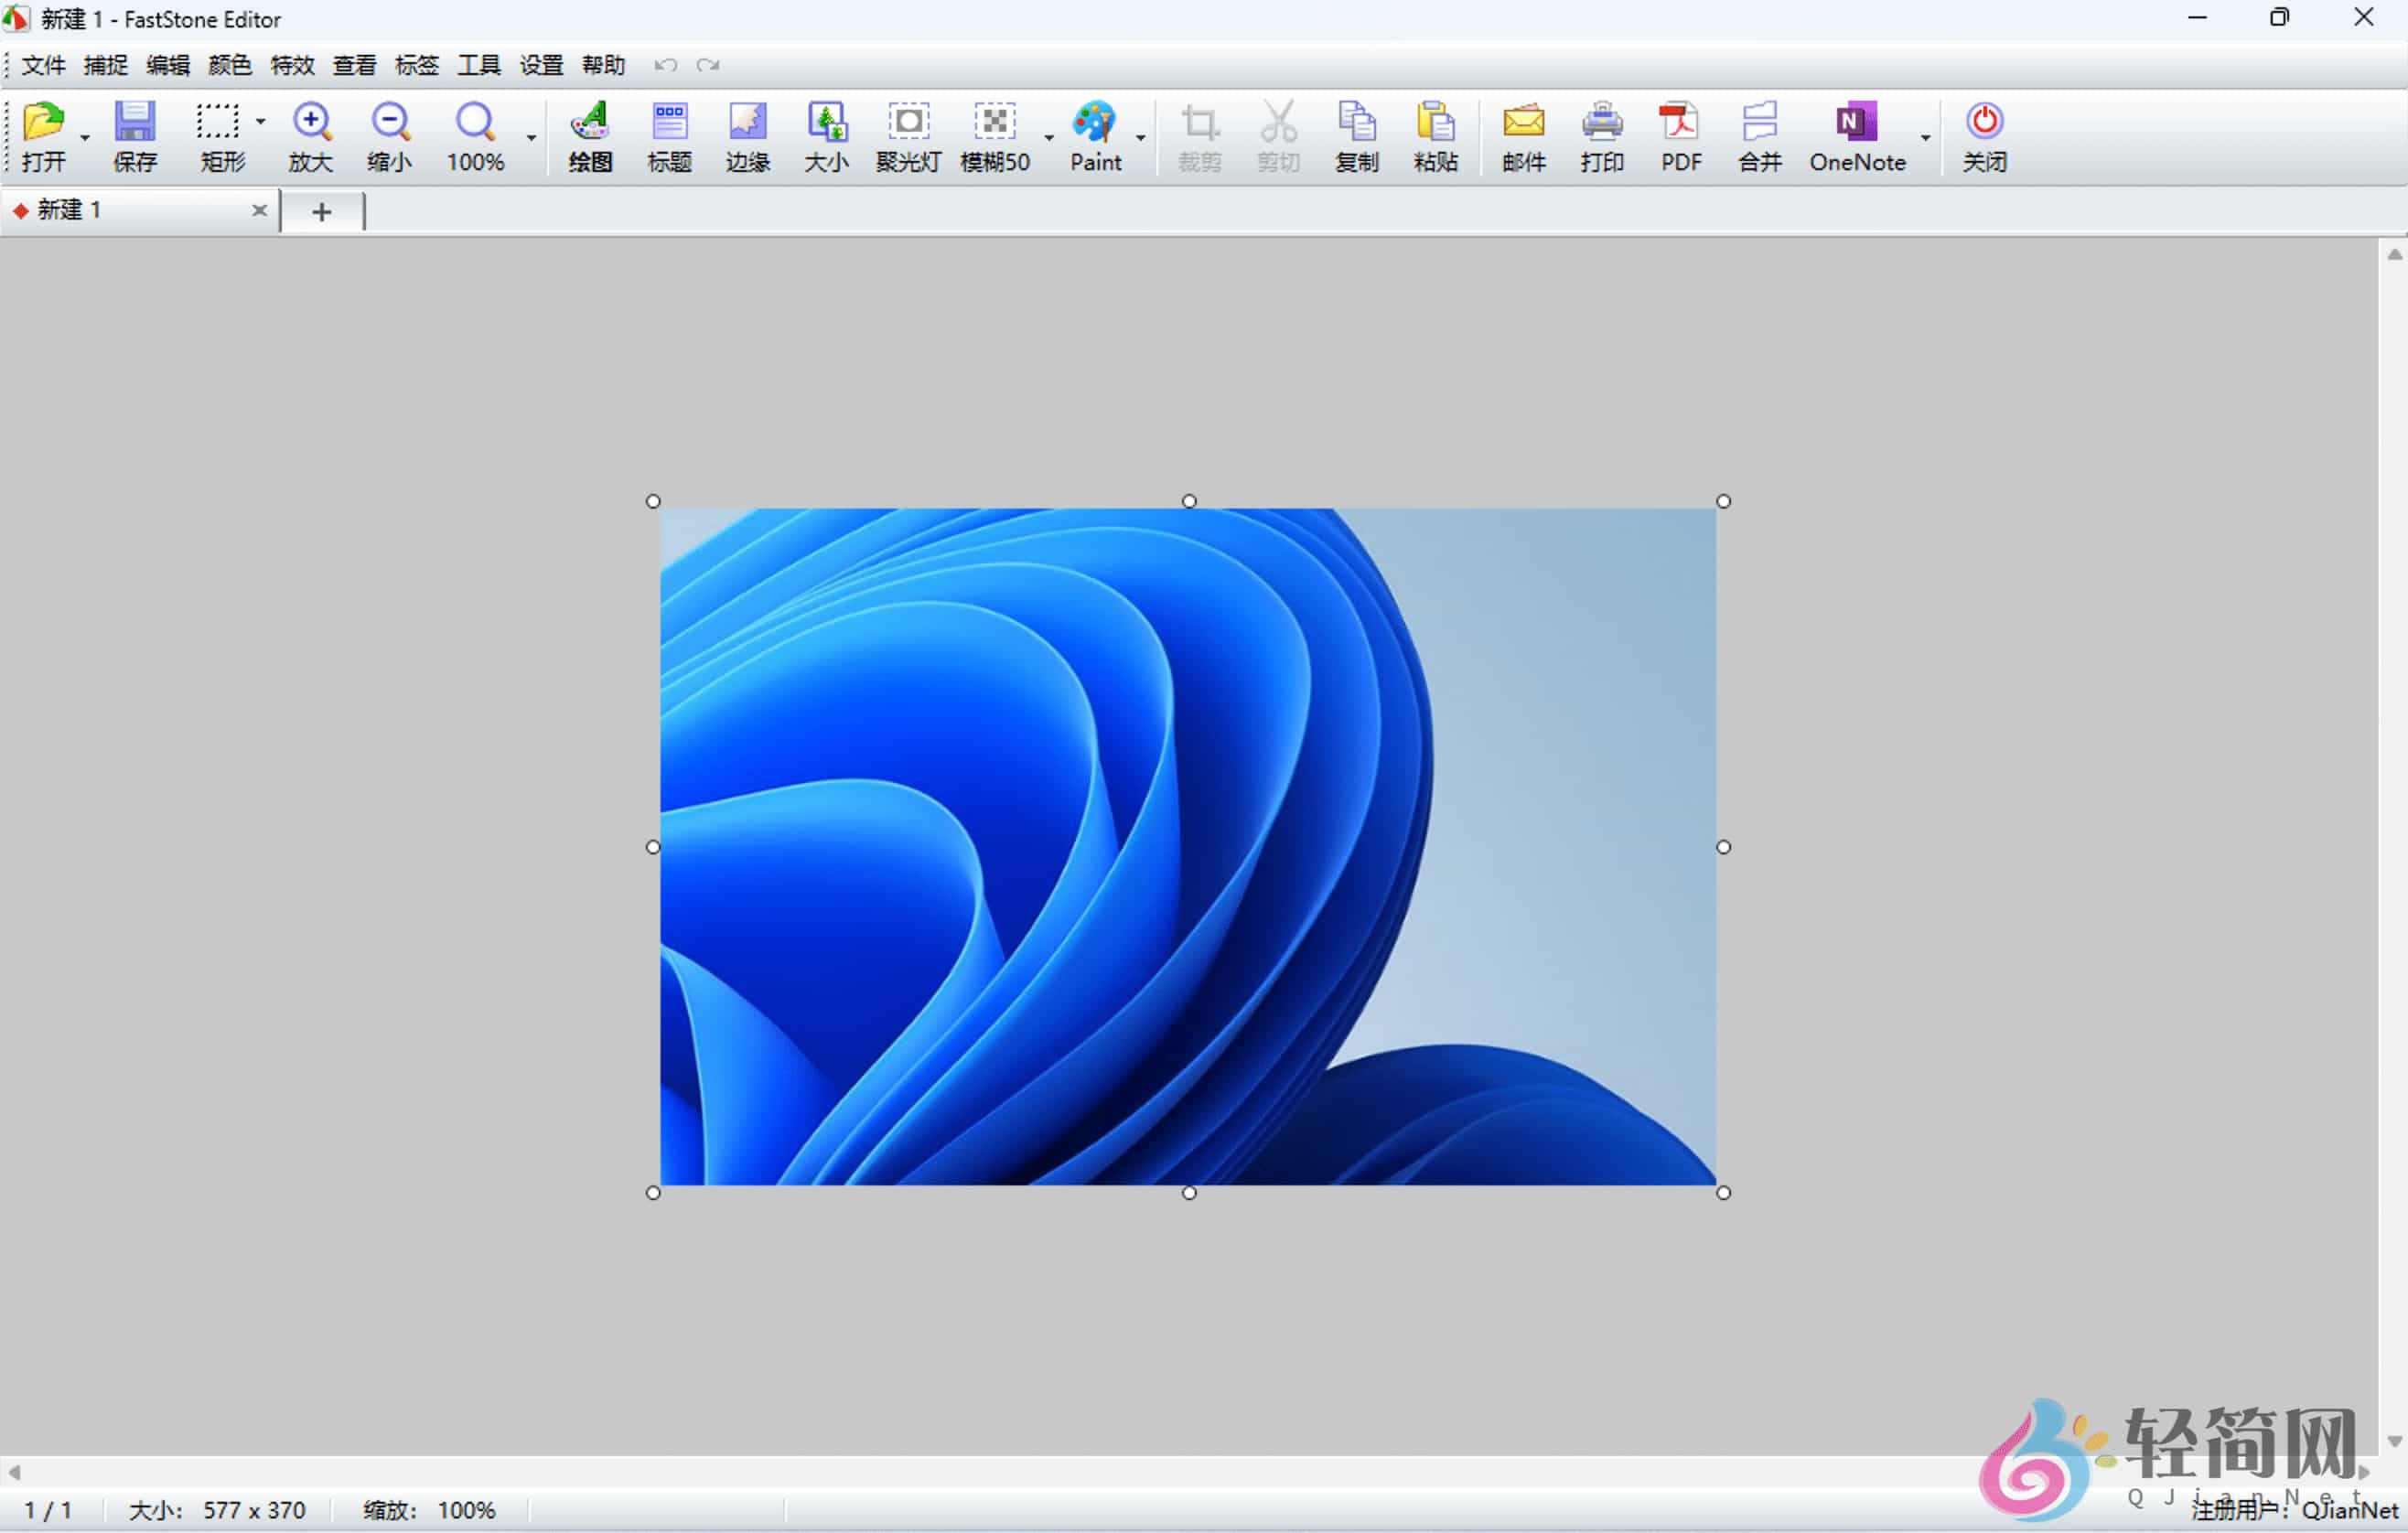Print image with 打印 icon
This screenshot has height=1533, width=2408.
[1602, 122]
